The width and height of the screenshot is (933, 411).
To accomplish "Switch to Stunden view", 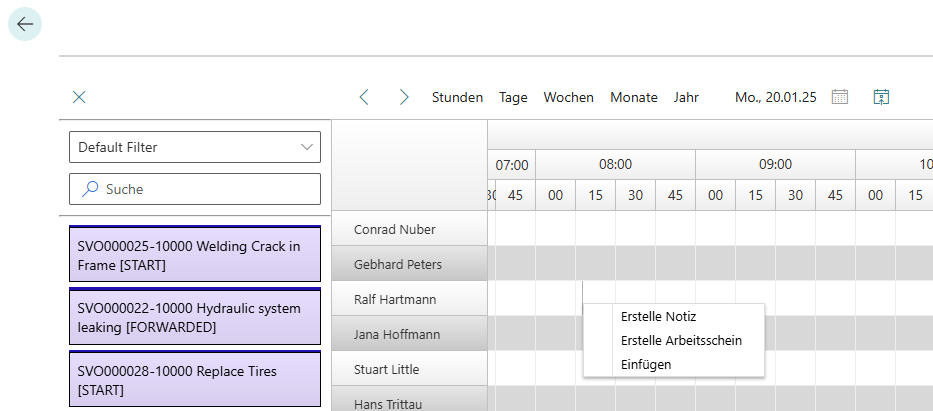I will click(458, 98).
